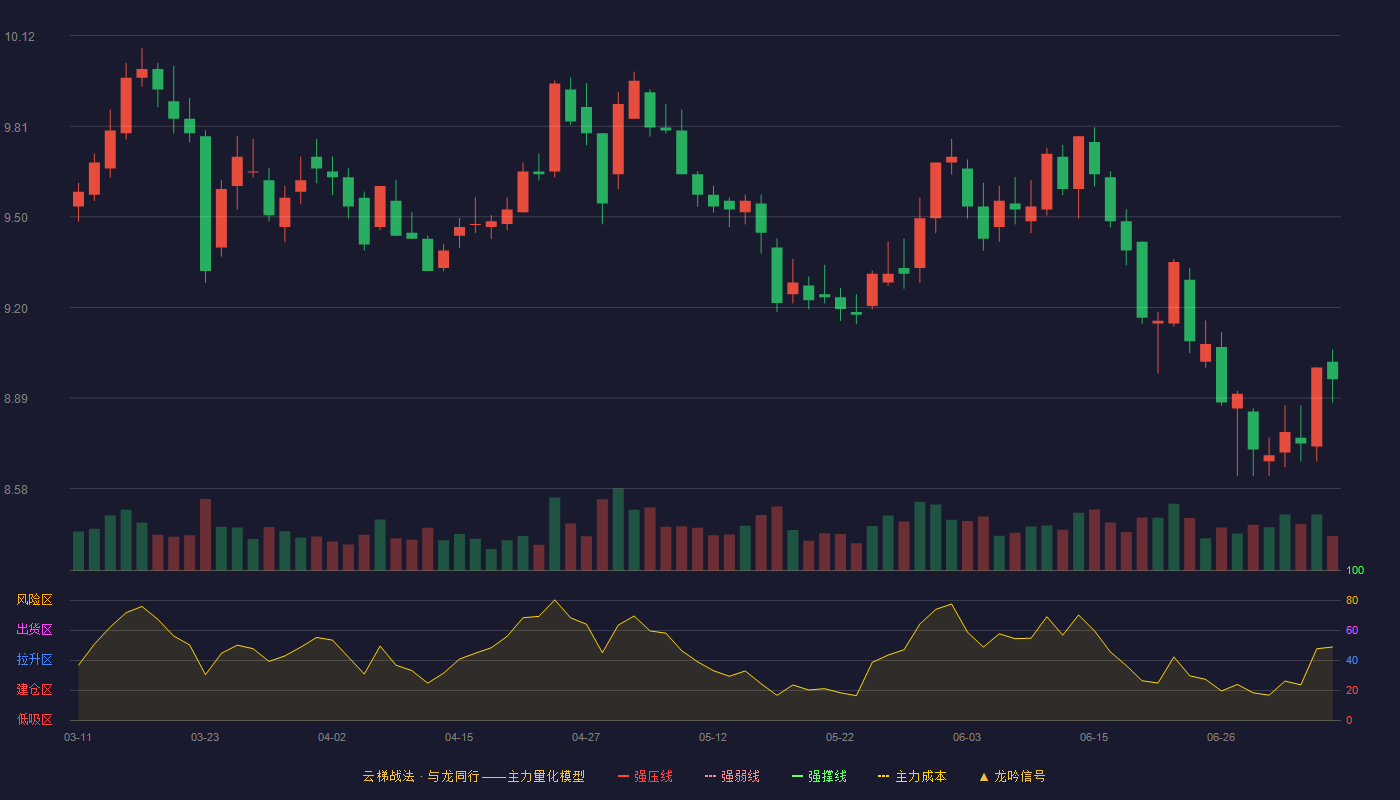Screen dimensions: 1400x800
Task: Click the 04-15 date label
Action: [459, 737]
